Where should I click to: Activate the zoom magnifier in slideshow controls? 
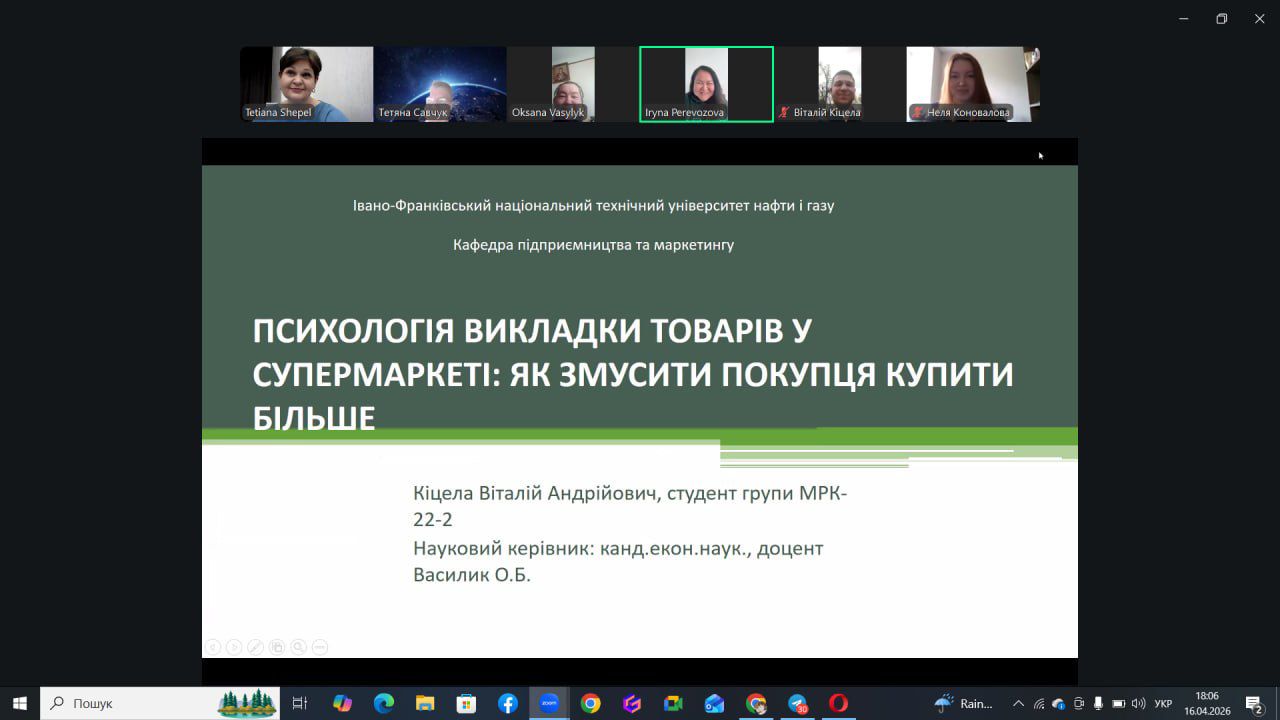click(298, 647)
